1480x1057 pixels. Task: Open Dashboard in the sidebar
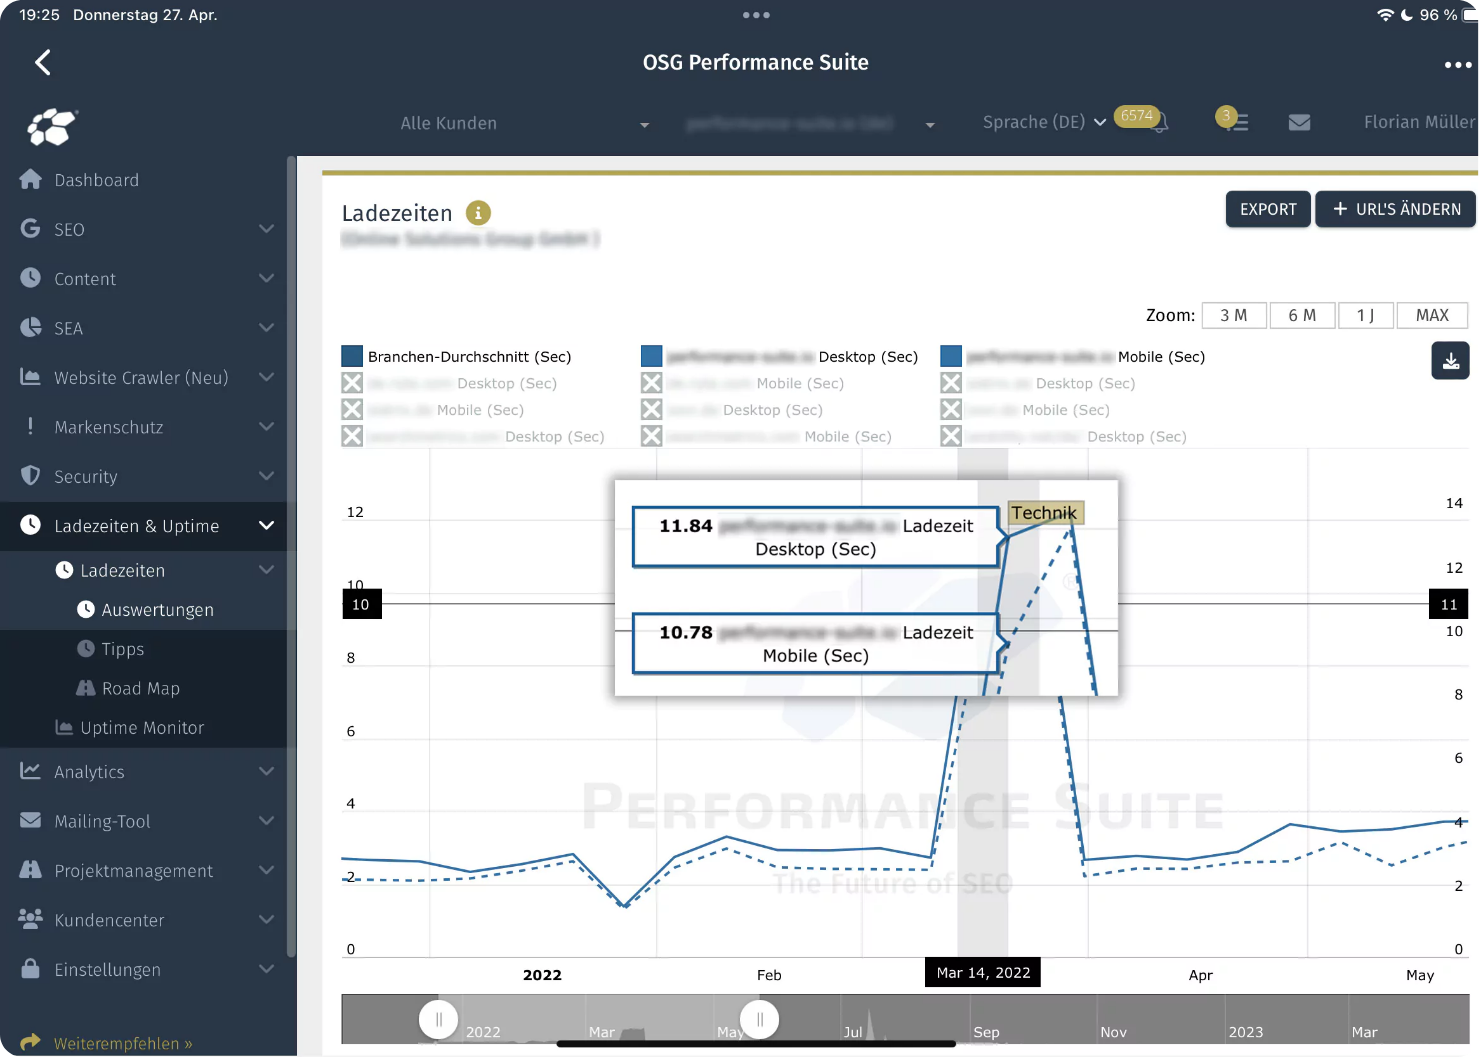pyautogui.click(x=96, y=180)
